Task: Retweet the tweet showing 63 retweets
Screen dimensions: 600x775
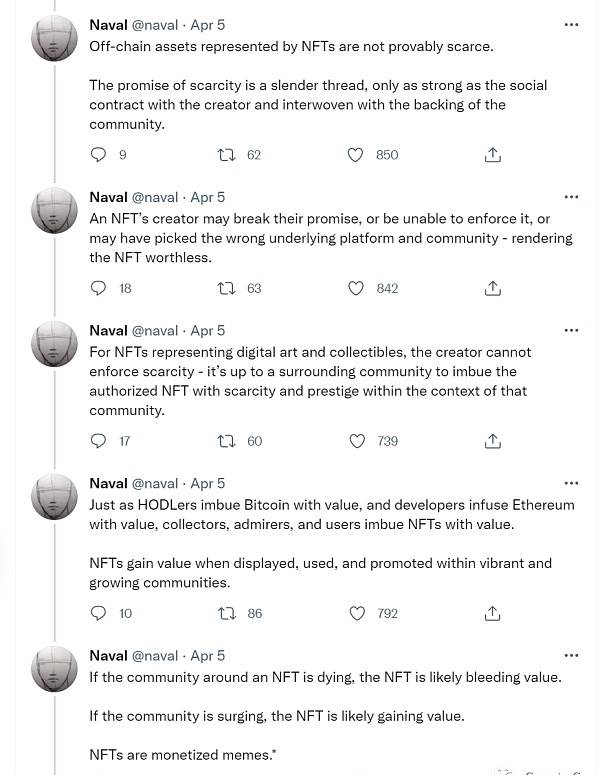Action: pos(226,288)
